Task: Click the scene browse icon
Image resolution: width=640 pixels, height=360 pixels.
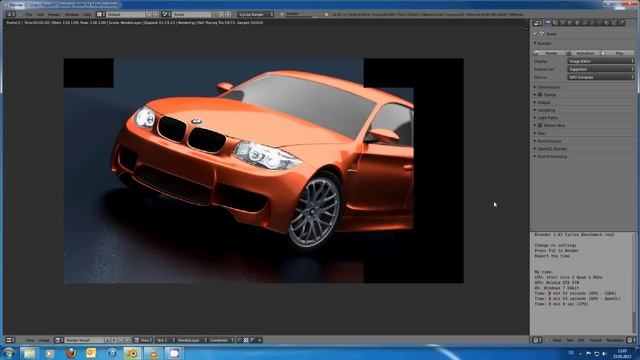Action: [x=166, y=14]
